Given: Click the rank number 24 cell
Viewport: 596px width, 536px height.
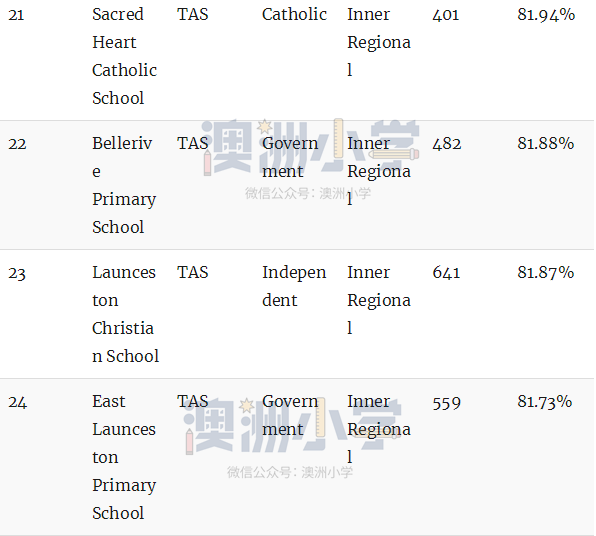Looking at the screenshot, I should coord(17,402).
